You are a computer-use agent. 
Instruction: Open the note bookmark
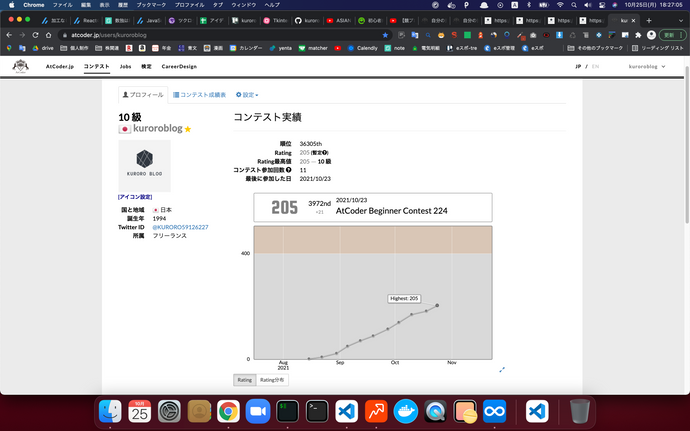click(395, 48)
